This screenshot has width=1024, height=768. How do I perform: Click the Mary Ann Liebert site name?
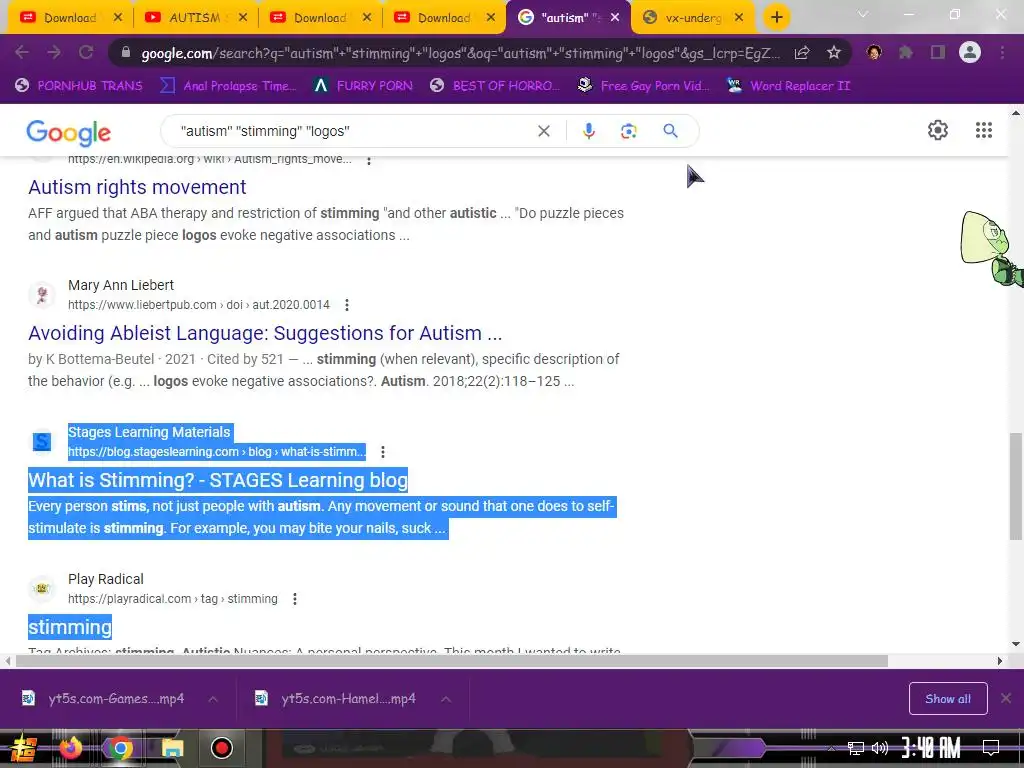click(121, 285)
